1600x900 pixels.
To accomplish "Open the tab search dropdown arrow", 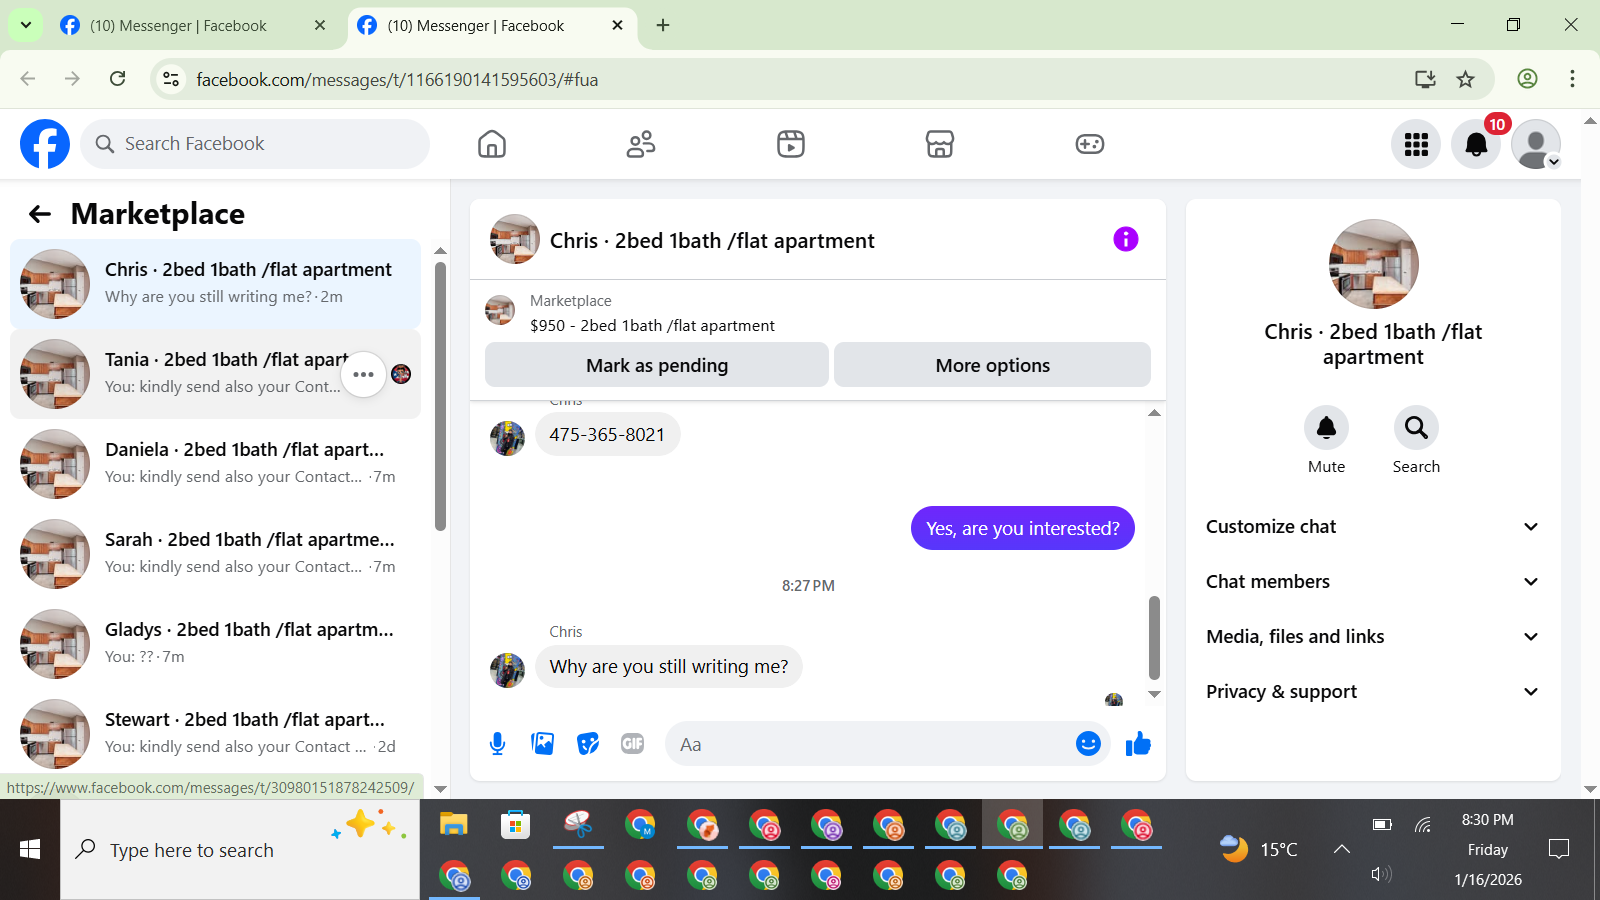I will click(26, 26).
